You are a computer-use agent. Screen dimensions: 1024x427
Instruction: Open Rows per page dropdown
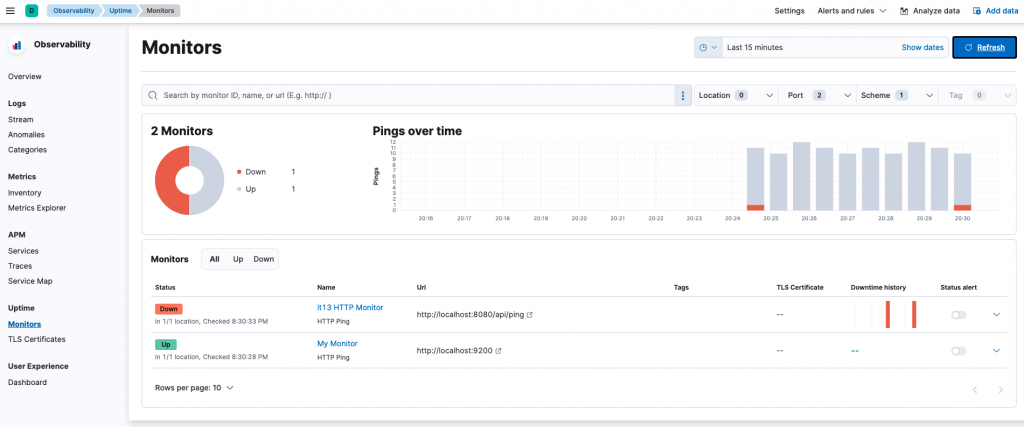194,388
